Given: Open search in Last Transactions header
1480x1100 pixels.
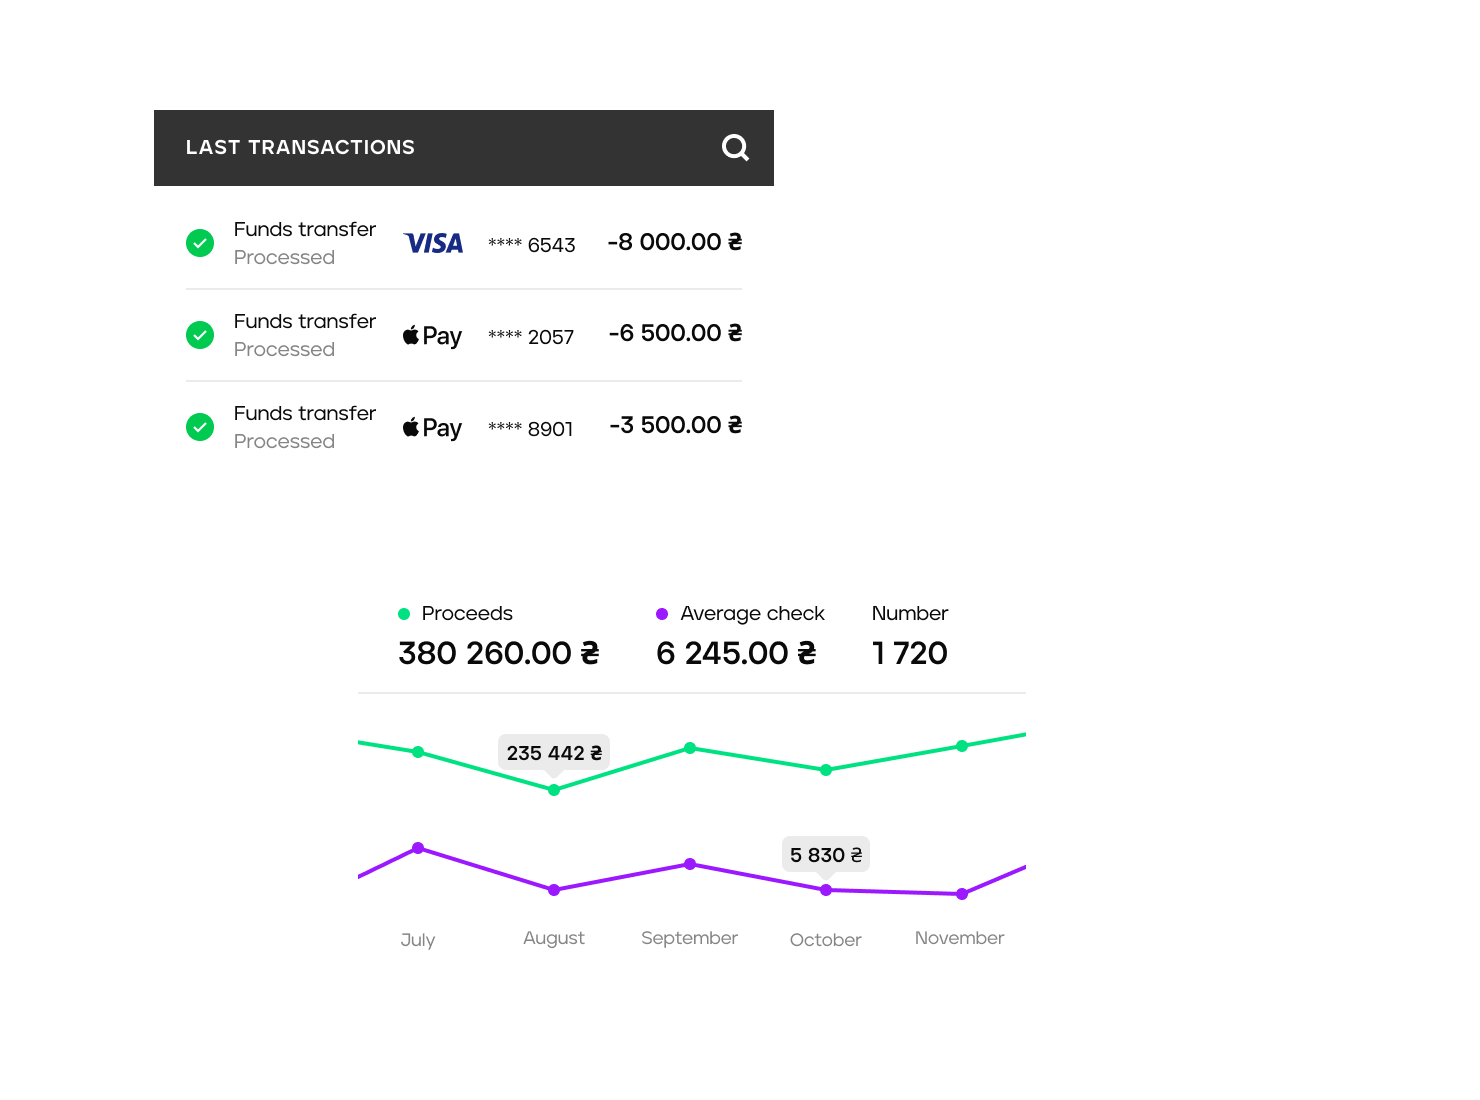Looking at the screenshot, I should pyautogui.click(x=736, y=148).
